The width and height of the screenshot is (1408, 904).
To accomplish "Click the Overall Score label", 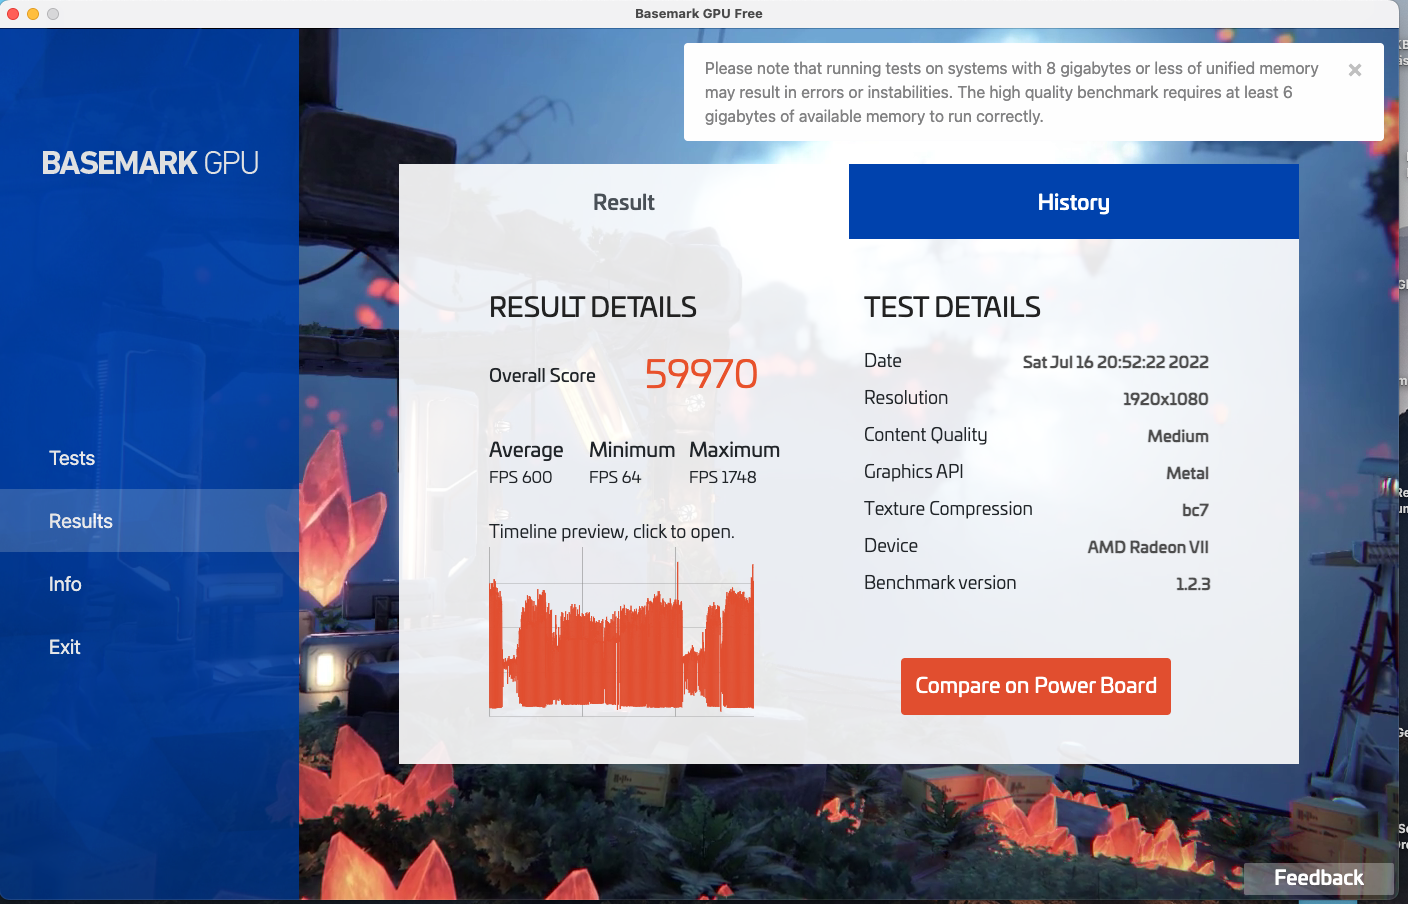I will pos(542,376).
